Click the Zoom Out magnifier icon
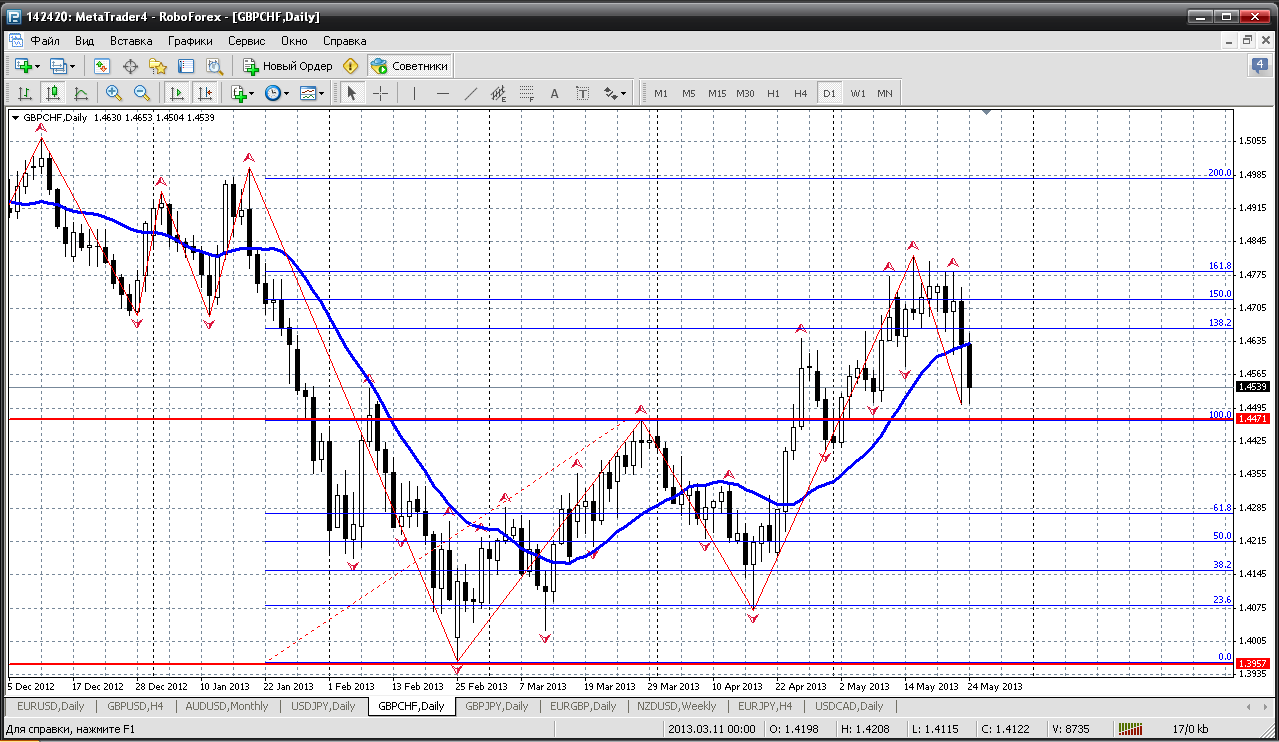1279x742 pixels. [141, 93]
